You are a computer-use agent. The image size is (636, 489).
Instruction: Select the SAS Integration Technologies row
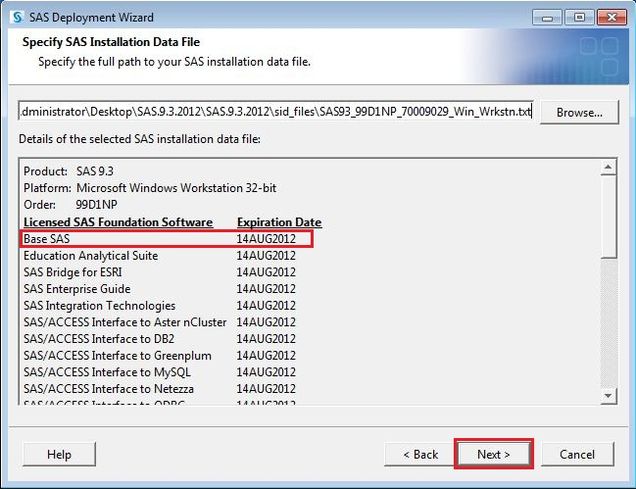pyautogui.click(x=159, y=306)
